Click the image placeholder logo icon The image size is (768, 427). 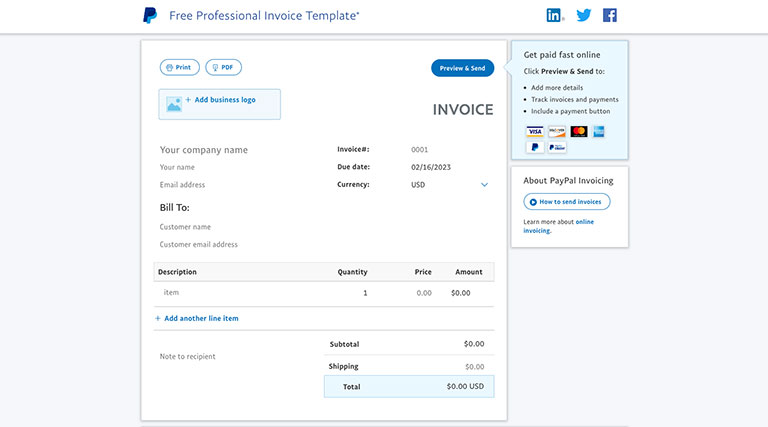pyautogui.click(x=174, y=103)
